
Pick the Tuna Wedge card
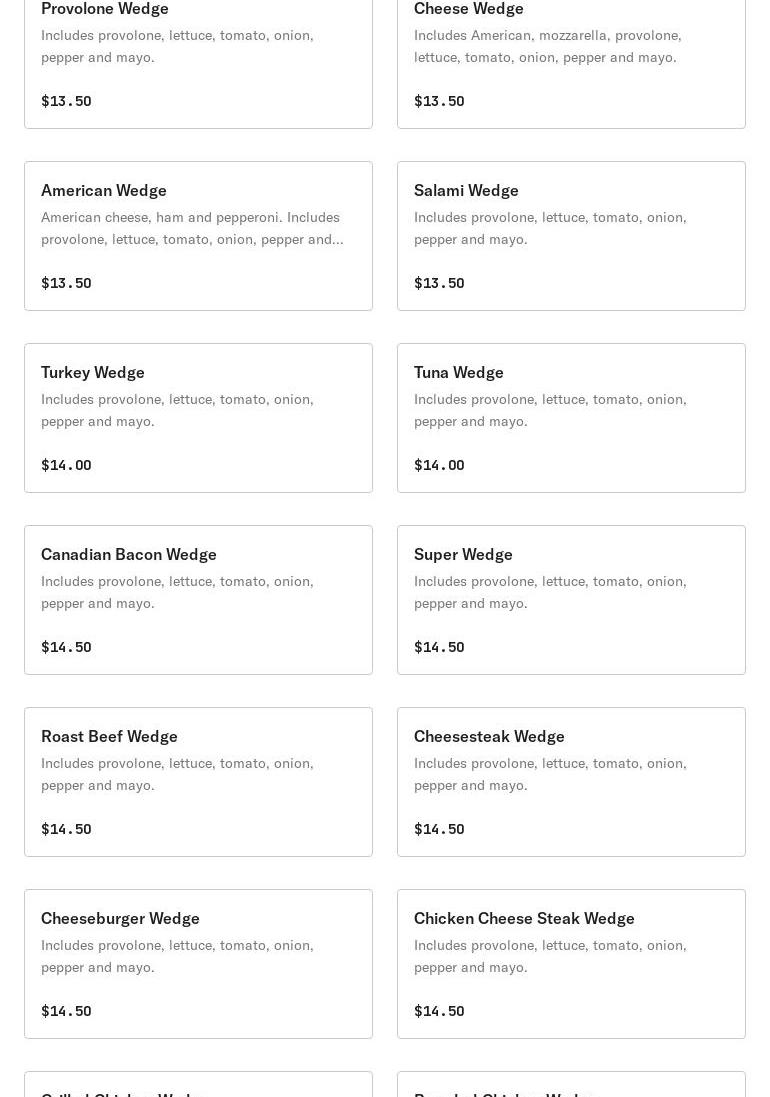point(571,418)
